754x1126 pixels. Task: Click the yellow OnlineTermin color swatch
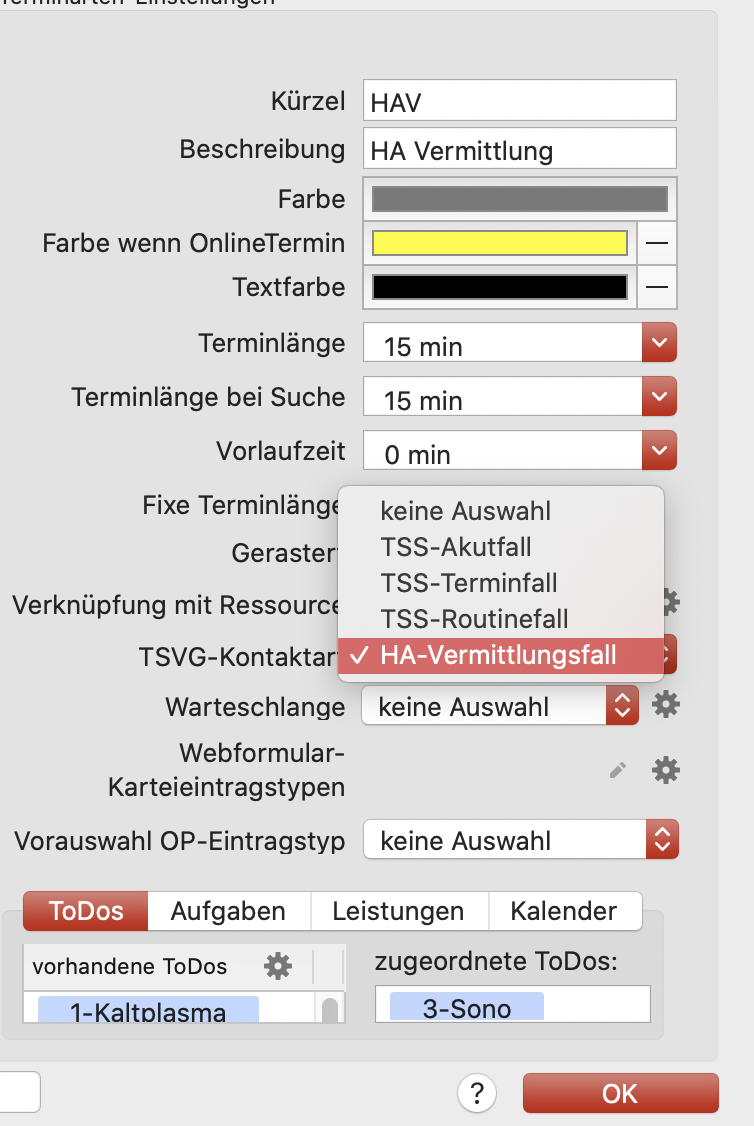(x=499, y=243)
